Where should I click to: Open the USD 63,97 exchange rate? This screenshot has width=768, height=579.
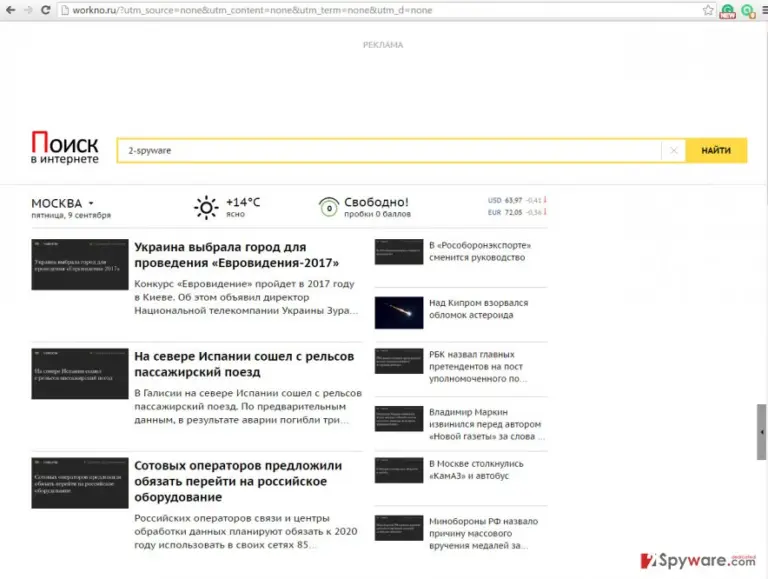517,200
